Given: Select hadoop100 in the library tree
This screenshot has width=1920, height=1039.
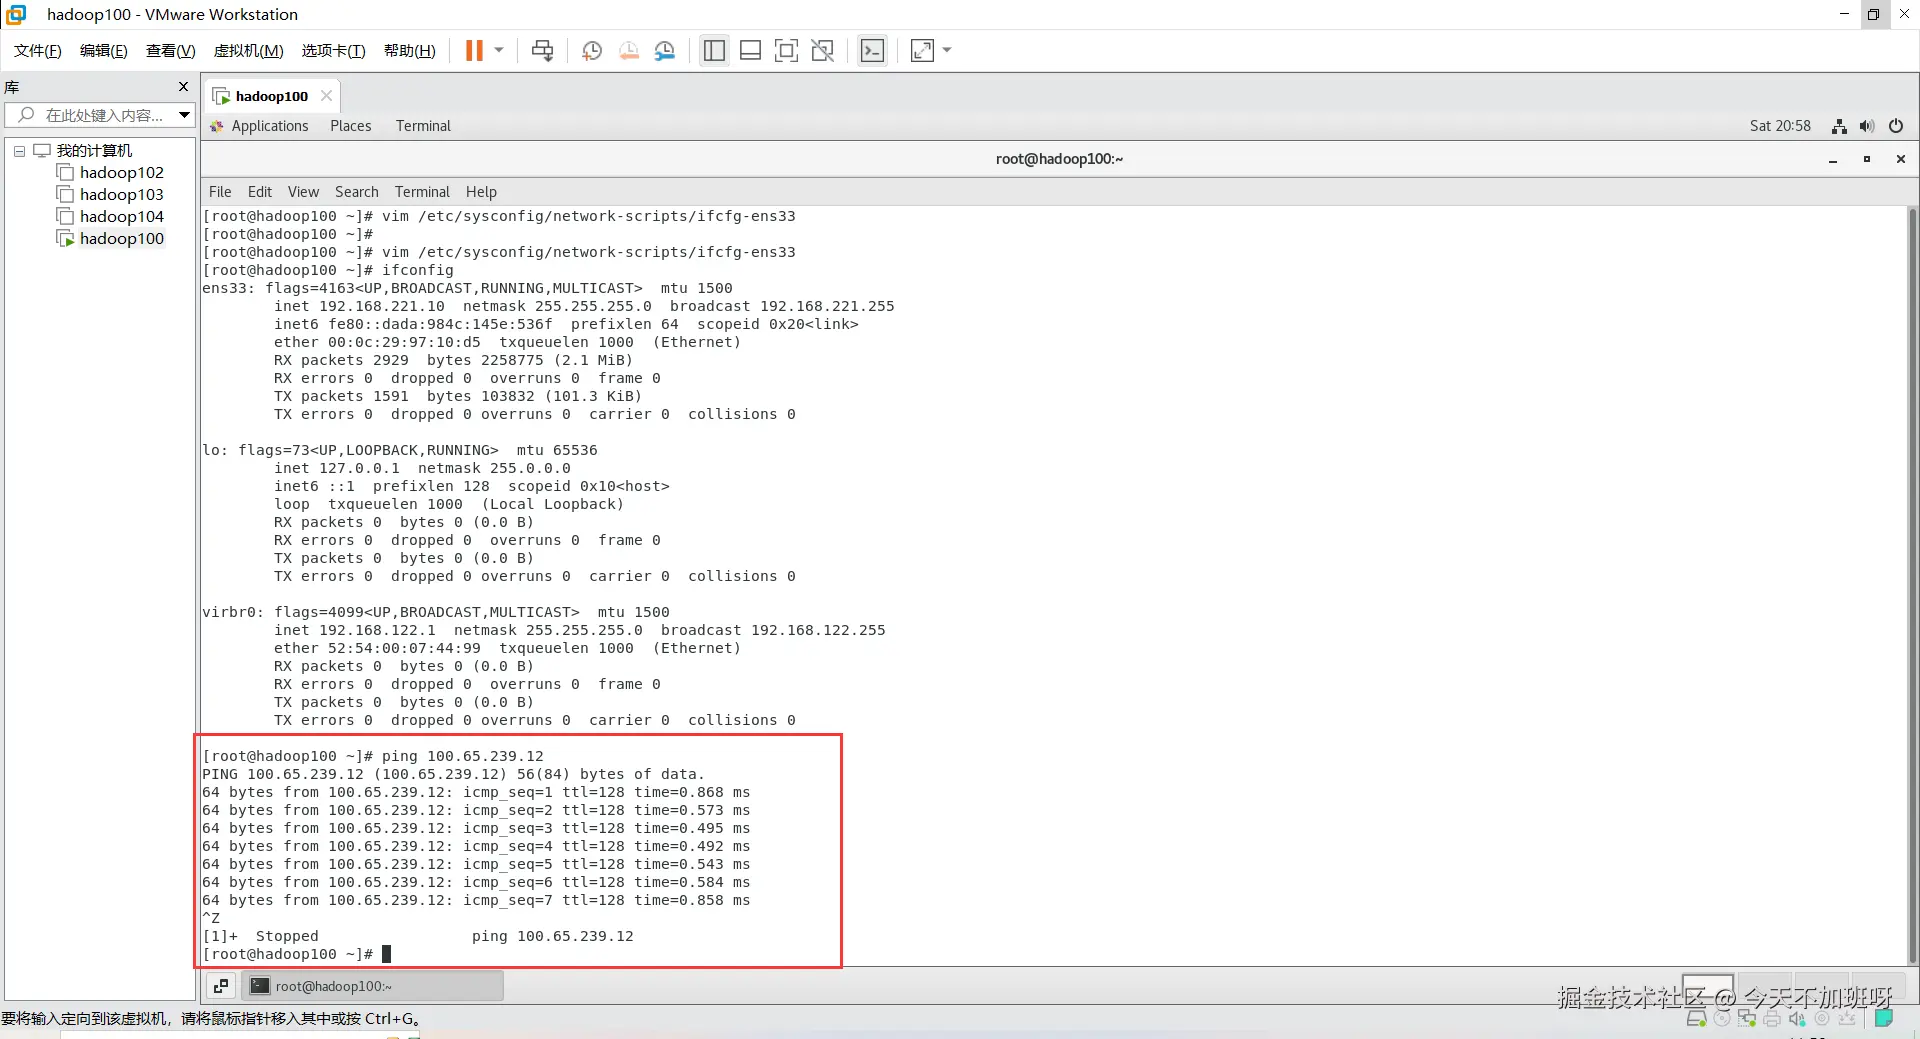Looking at the screenshot, I should tap(122, 239).
